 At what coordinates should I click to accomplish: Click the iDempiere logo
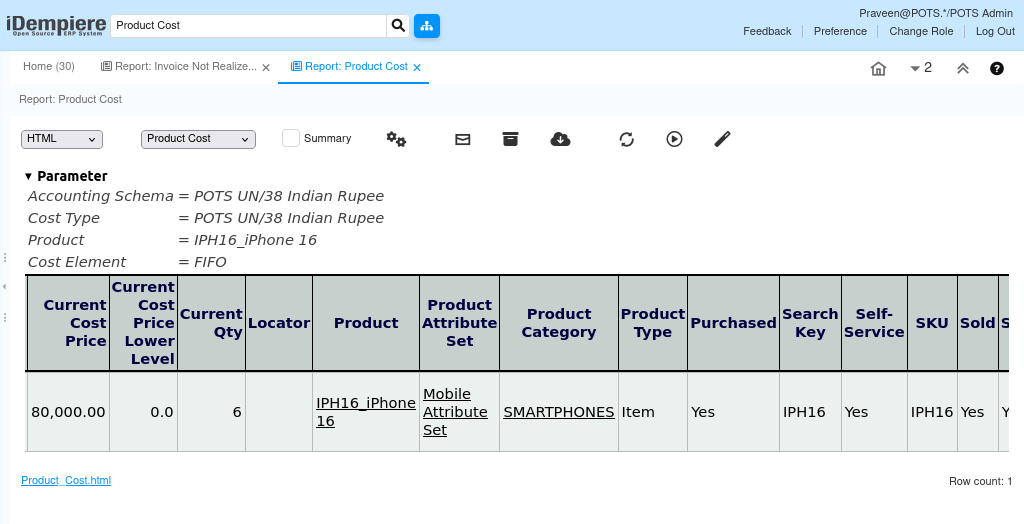[x=56, y=25]
